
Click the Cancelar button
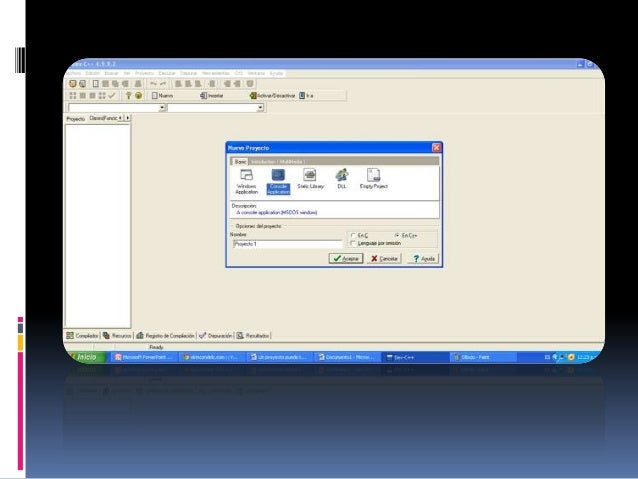coord(384,259)
